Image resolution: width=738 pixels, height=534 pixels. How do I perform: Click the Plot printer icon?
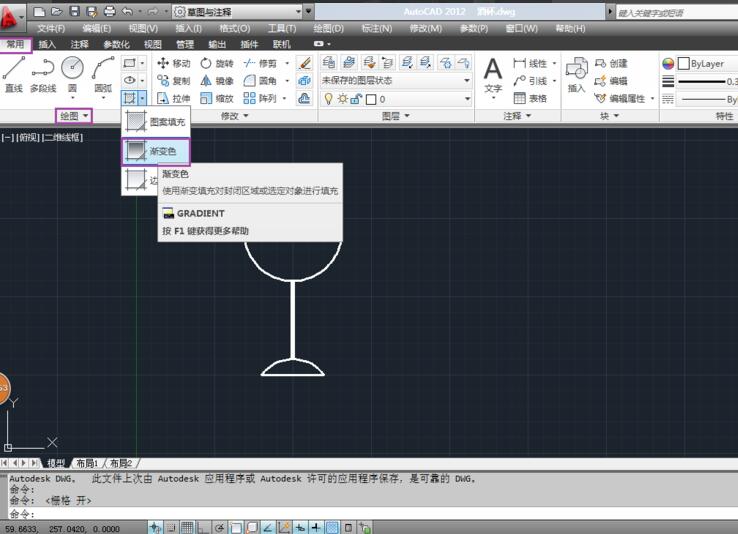pyautogui.click(x=109, y=11)
